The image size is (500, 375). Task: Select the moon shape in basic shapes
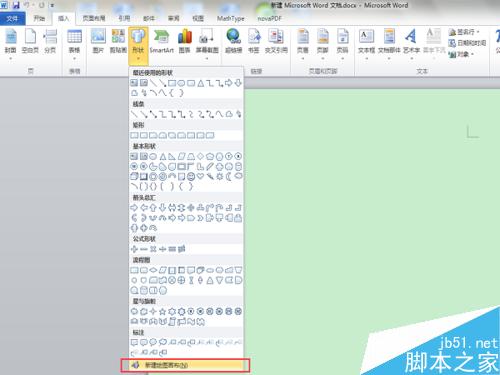[x=229, y=176]
